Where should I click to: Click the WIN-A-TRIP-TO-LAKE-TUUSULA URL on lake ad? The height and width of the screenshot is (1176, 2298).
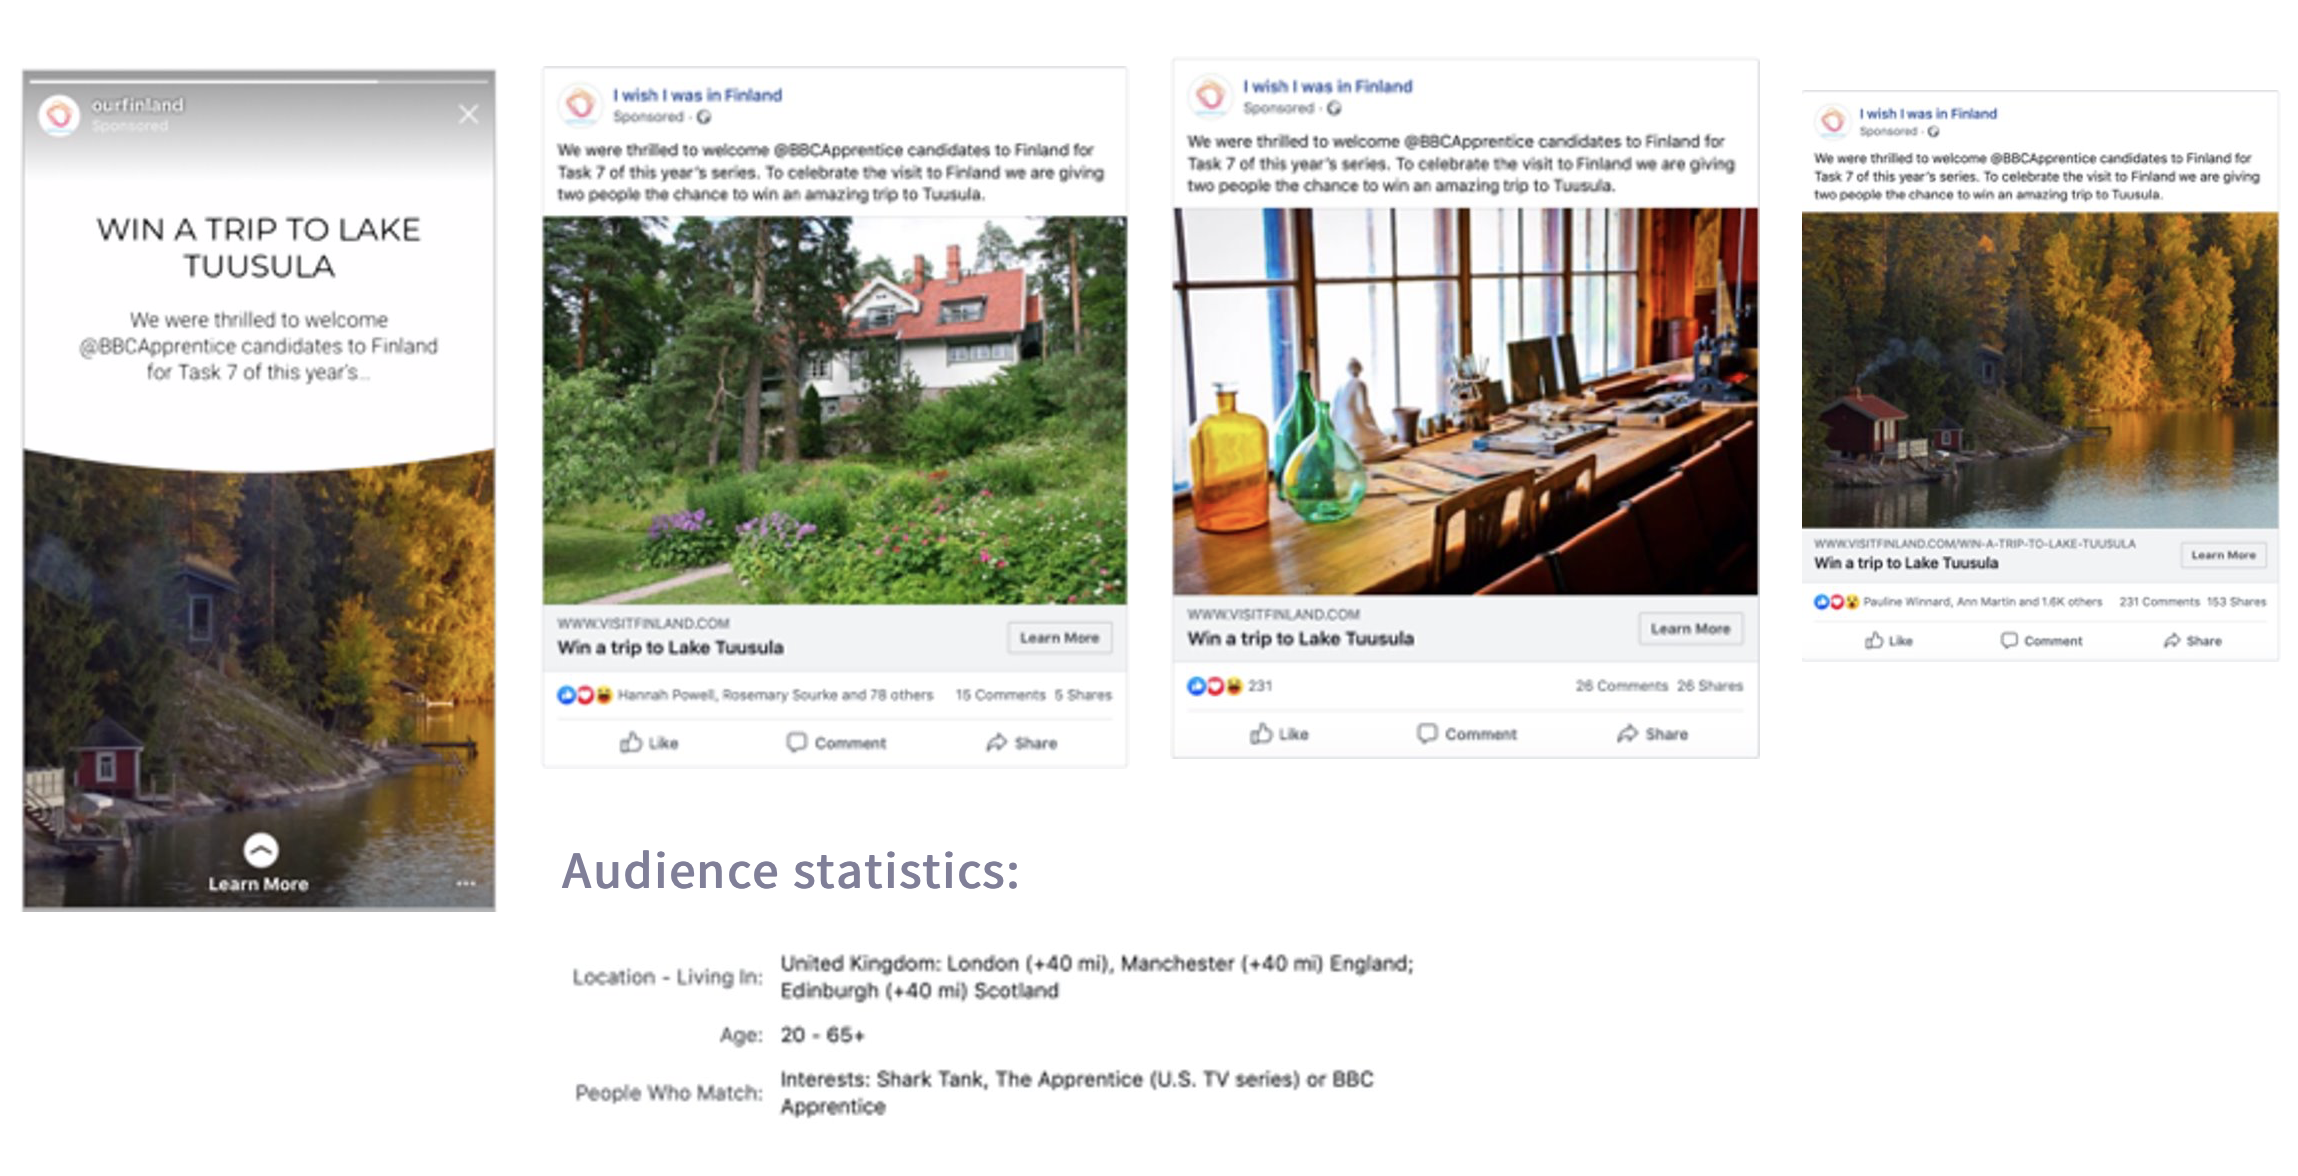1974,544
